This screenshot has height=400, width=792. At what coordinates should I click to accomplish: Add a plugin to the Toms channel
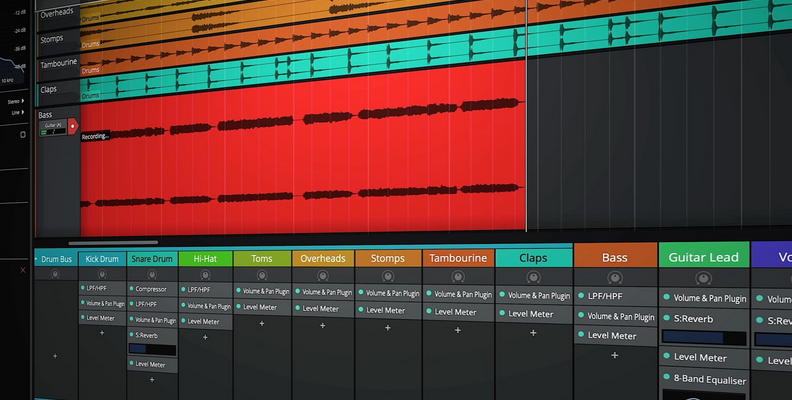click(262, 323)
